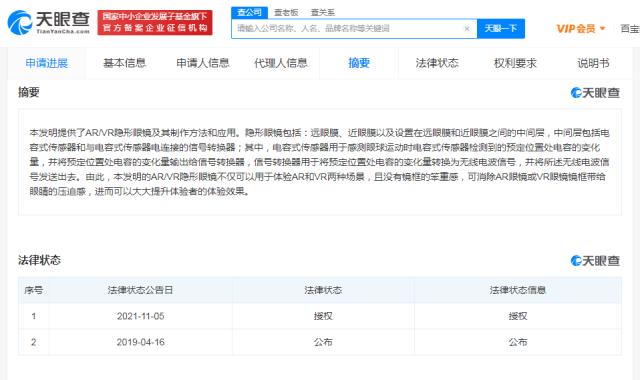This screenshot has width=640, height=380.
Task: Click the 摘要 section heading
Action: 29,92
